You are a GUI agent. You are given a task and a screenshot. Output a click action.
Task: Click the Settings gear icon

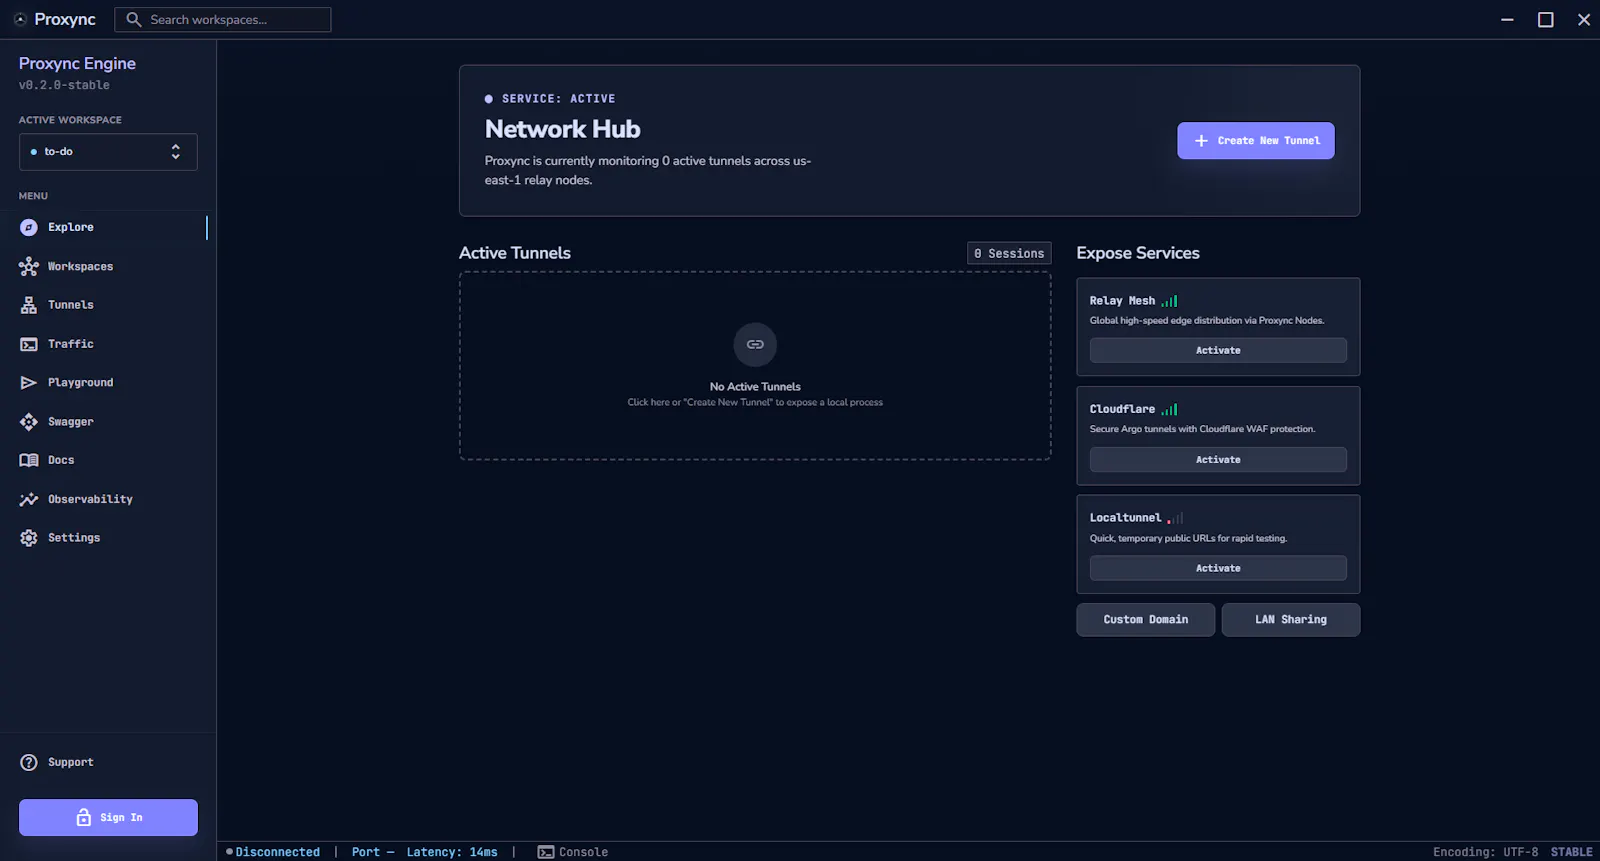(x=29, y=538)
